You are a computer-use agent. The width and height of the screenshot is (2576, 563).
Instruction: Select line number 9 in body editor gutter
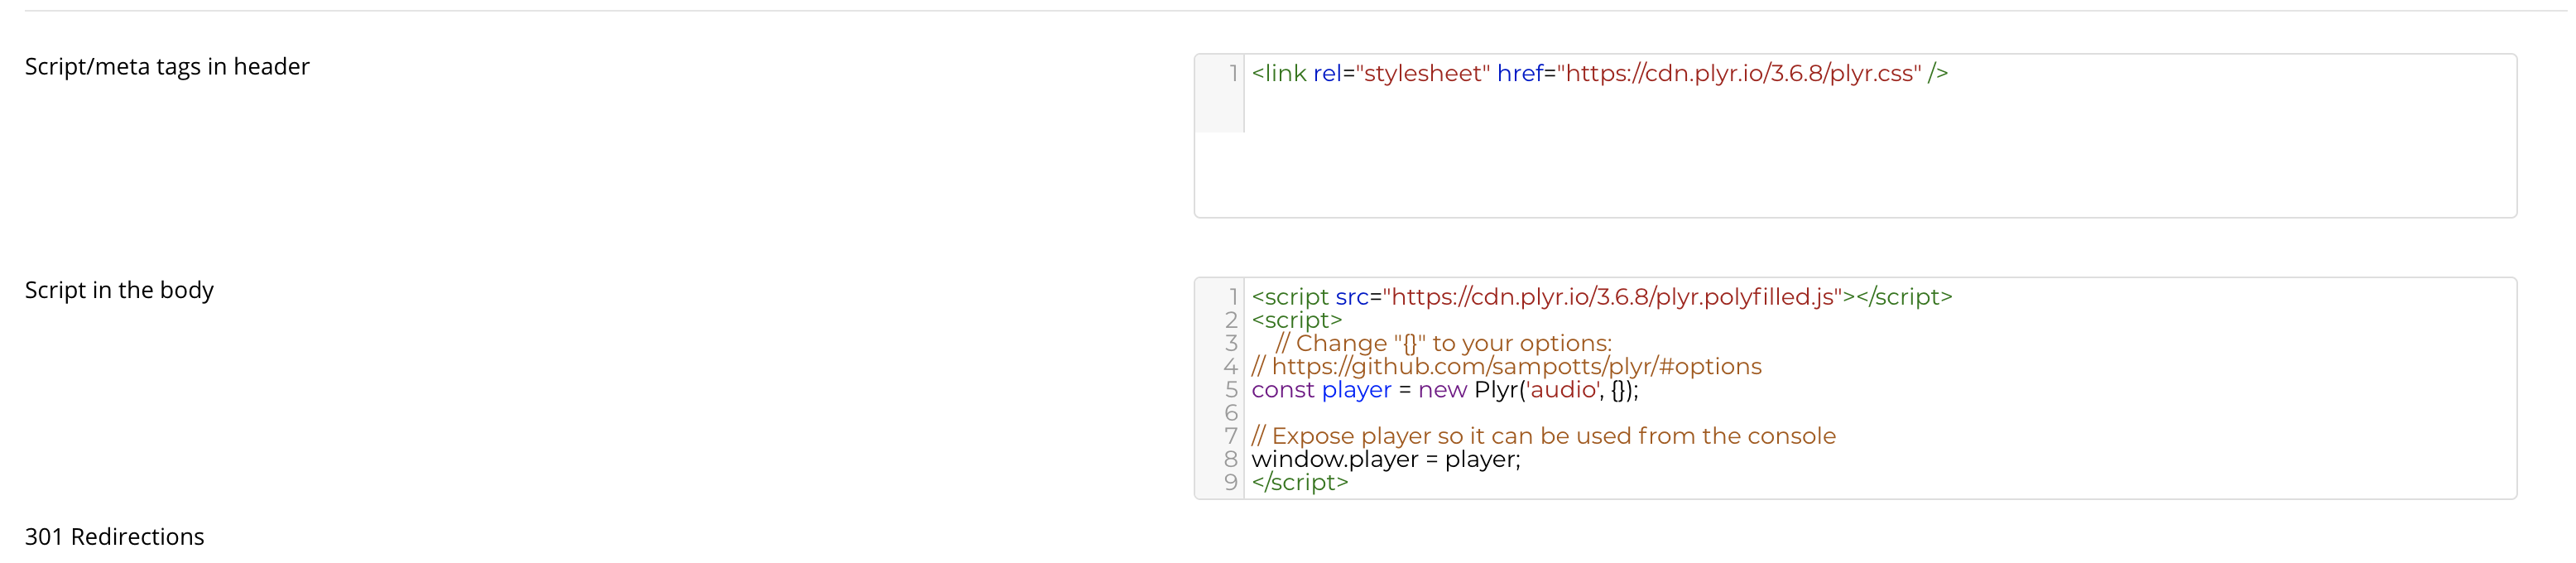click(x=1231, y=482)
